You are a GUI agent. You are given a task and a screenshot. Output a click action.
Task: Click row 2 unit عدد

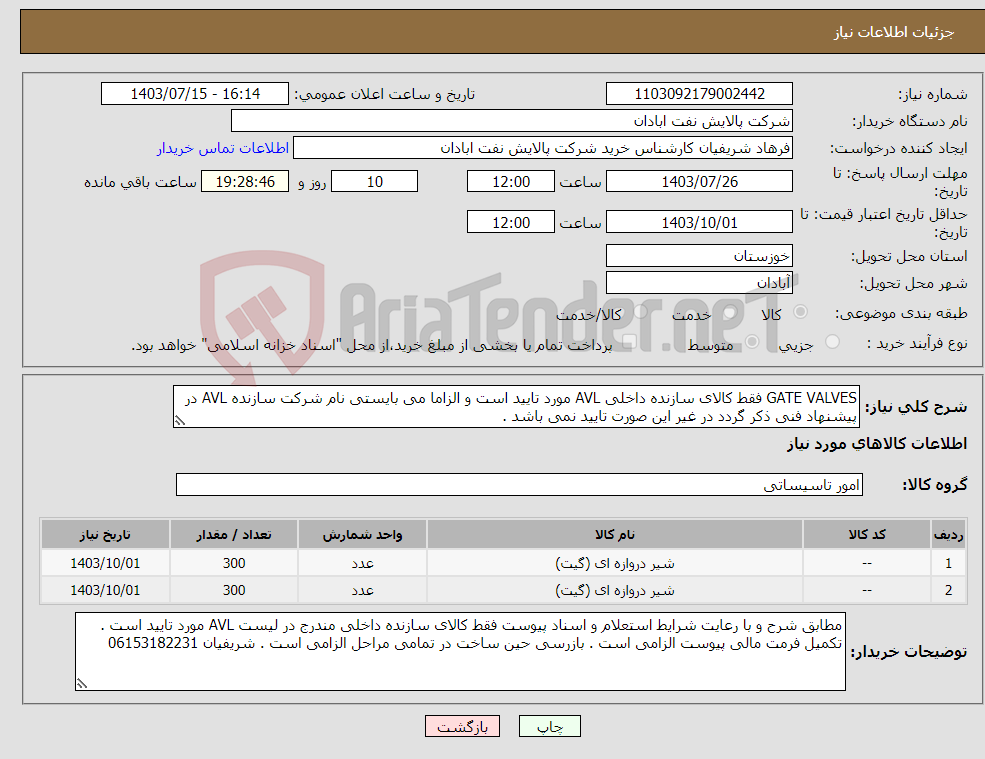coord(362,591)
